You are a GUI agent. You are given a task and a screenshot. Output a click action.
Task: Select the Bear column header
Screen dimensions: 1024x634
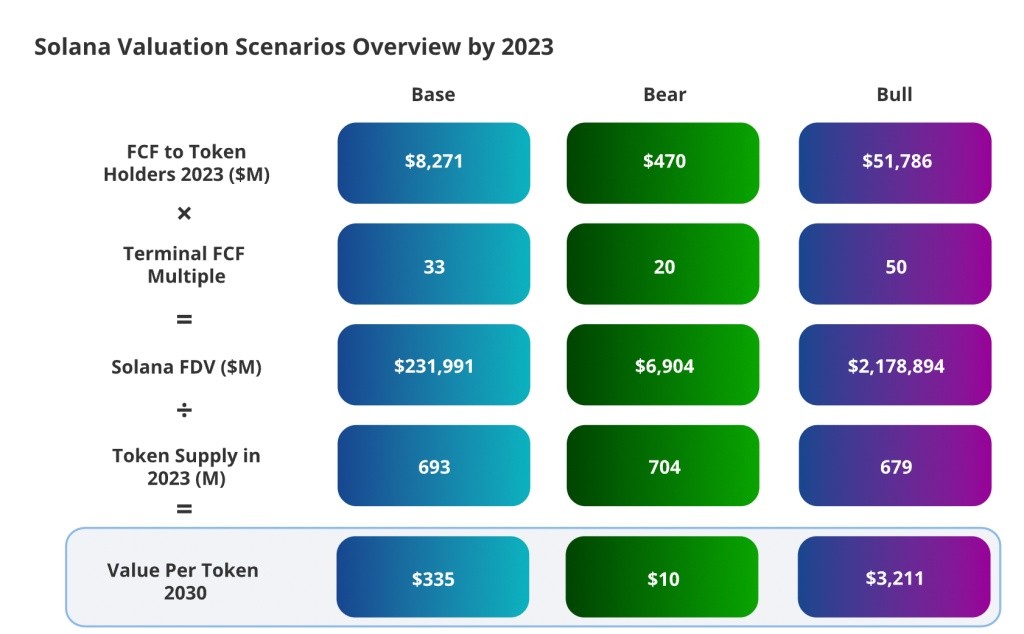pos(664,95)
